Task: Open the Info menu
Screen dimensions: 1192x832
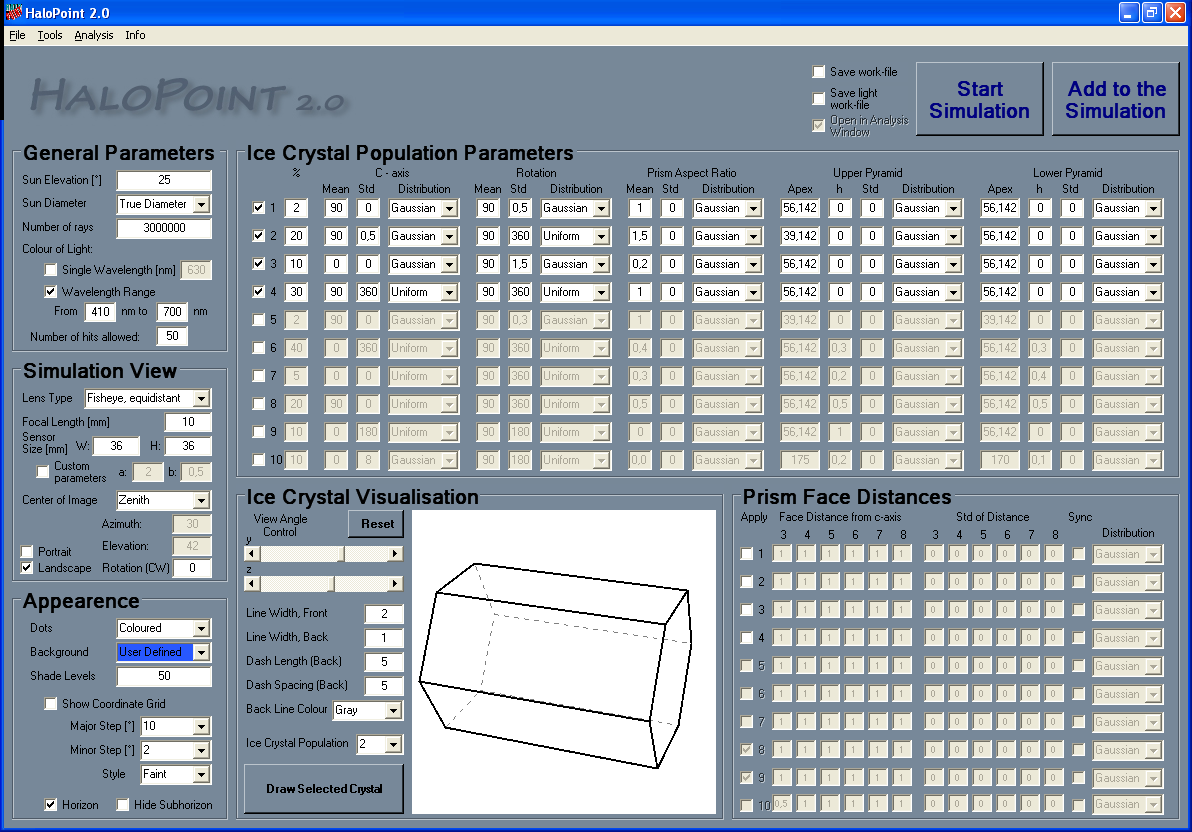Action: pyautogui.click(x=135, y=35)
